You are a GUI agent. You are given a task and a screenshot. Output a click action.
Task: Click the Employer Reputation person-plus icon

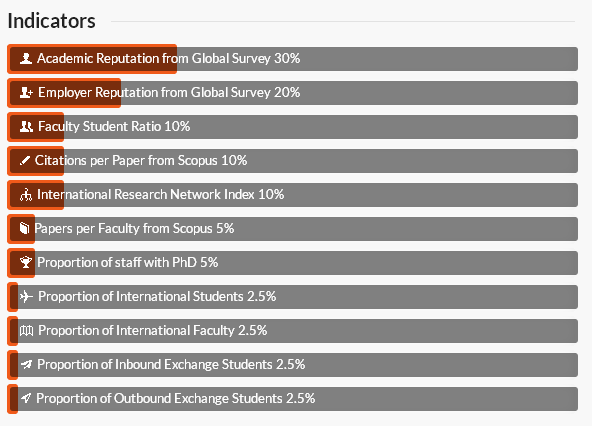point(26,93)
